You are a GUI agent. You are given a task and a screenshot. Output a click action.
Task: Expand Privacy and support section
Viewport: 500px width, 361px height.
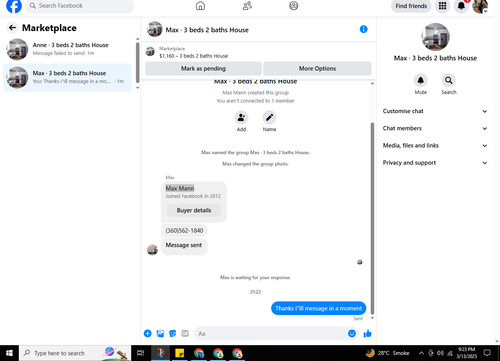(435, 163)
